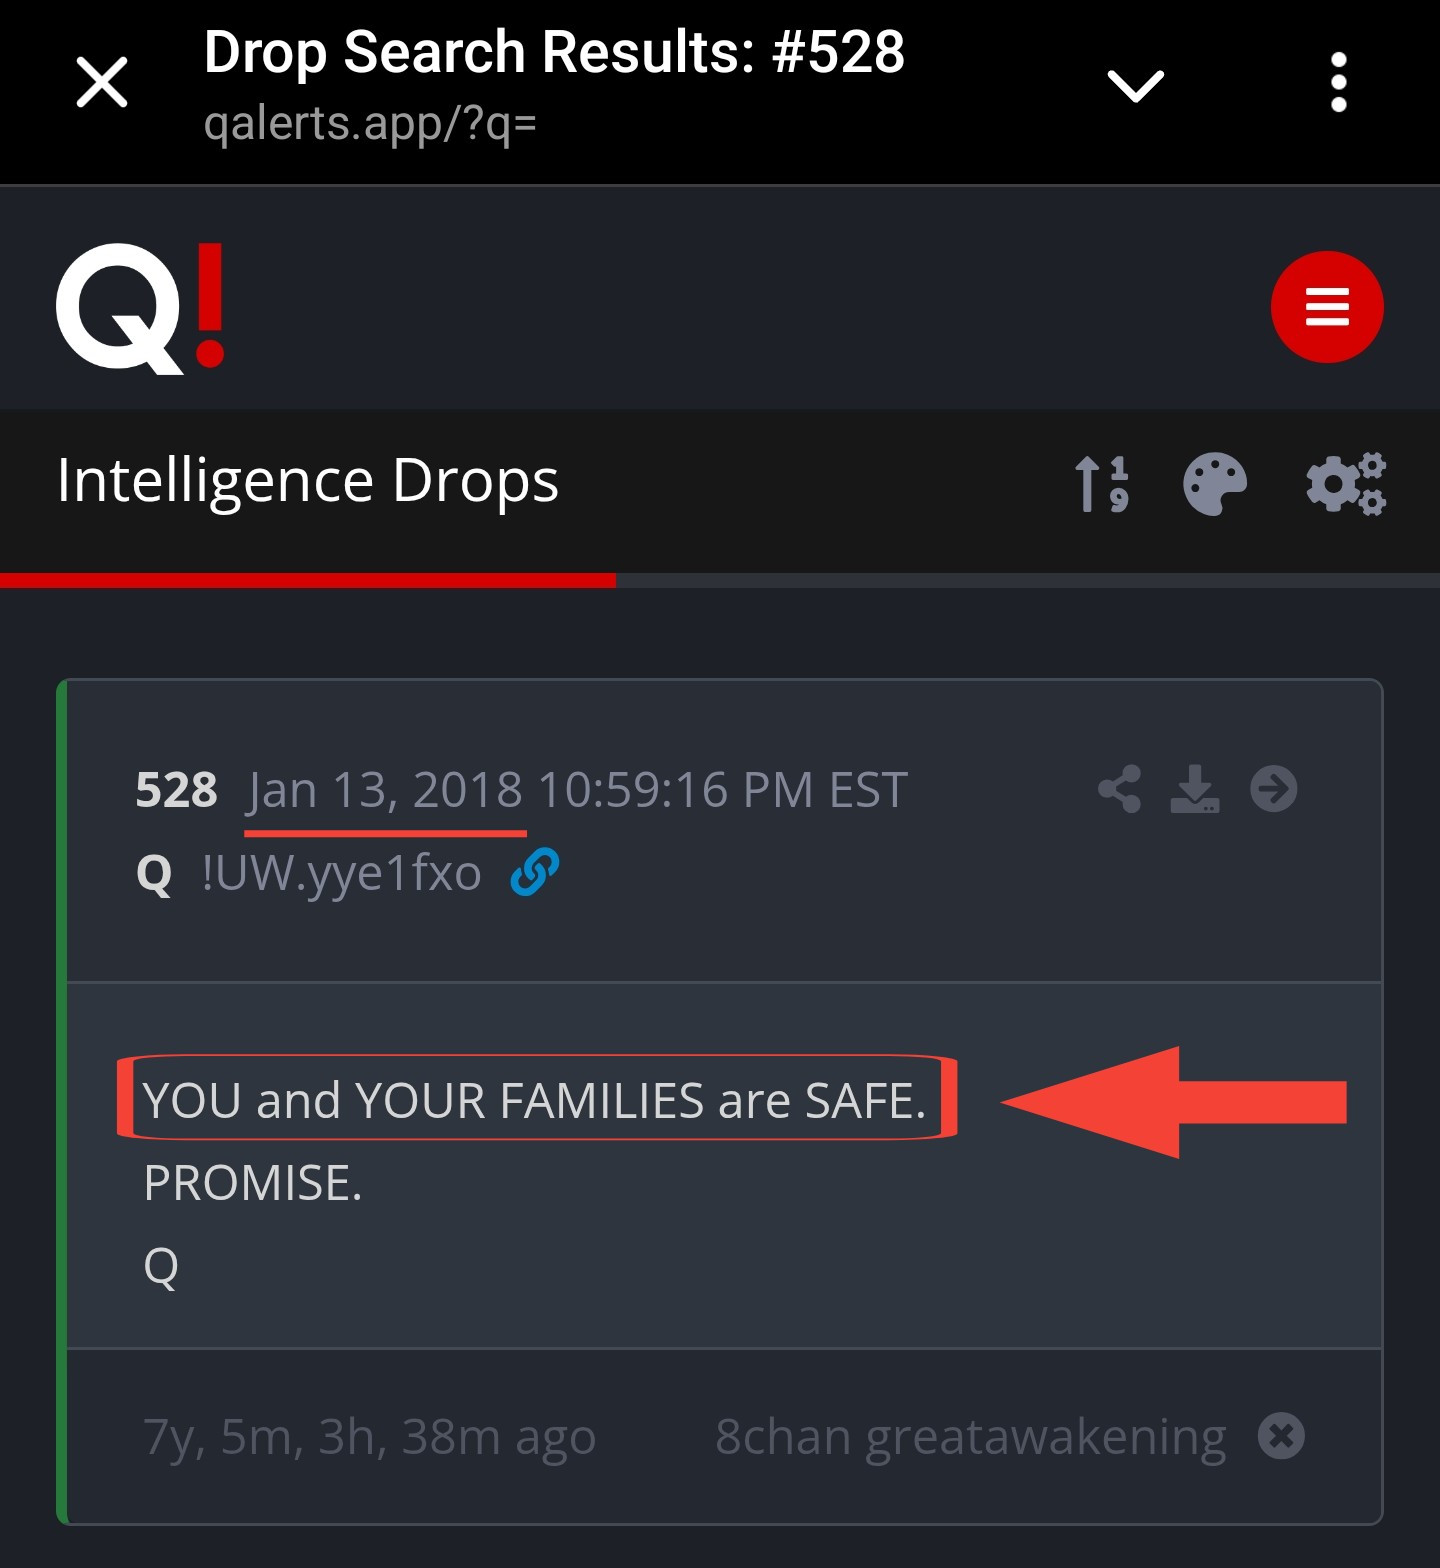Image resolution: width=1440 pixels, height=1568 pixels.
Task: Clear the 8chan greatawakening filter
Action: click(x=1281, y=1437)
